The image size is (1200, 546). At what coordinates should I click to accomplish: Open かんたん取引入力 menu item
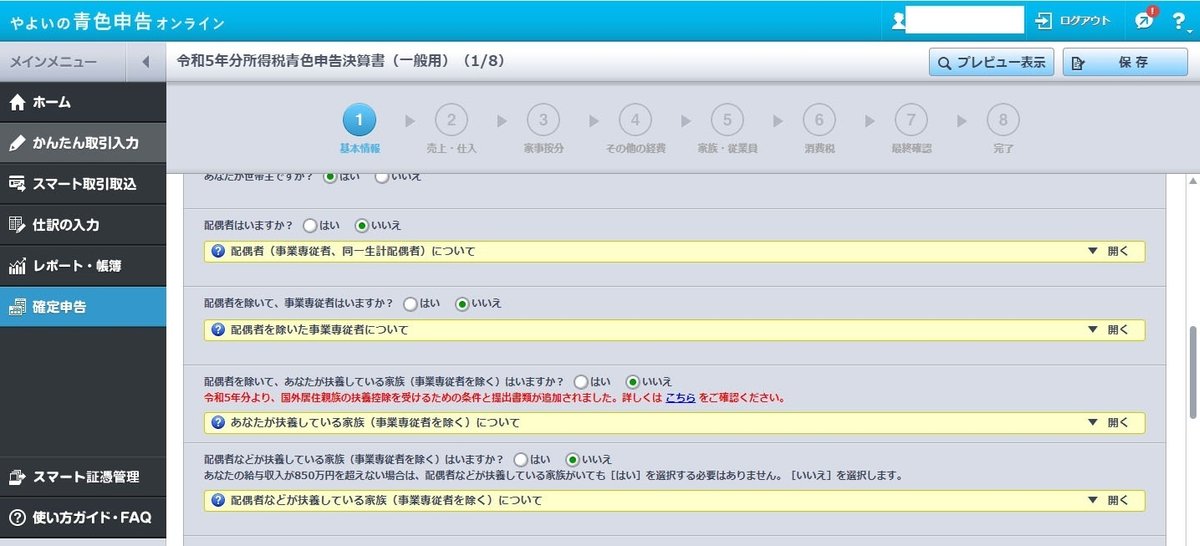83,143
